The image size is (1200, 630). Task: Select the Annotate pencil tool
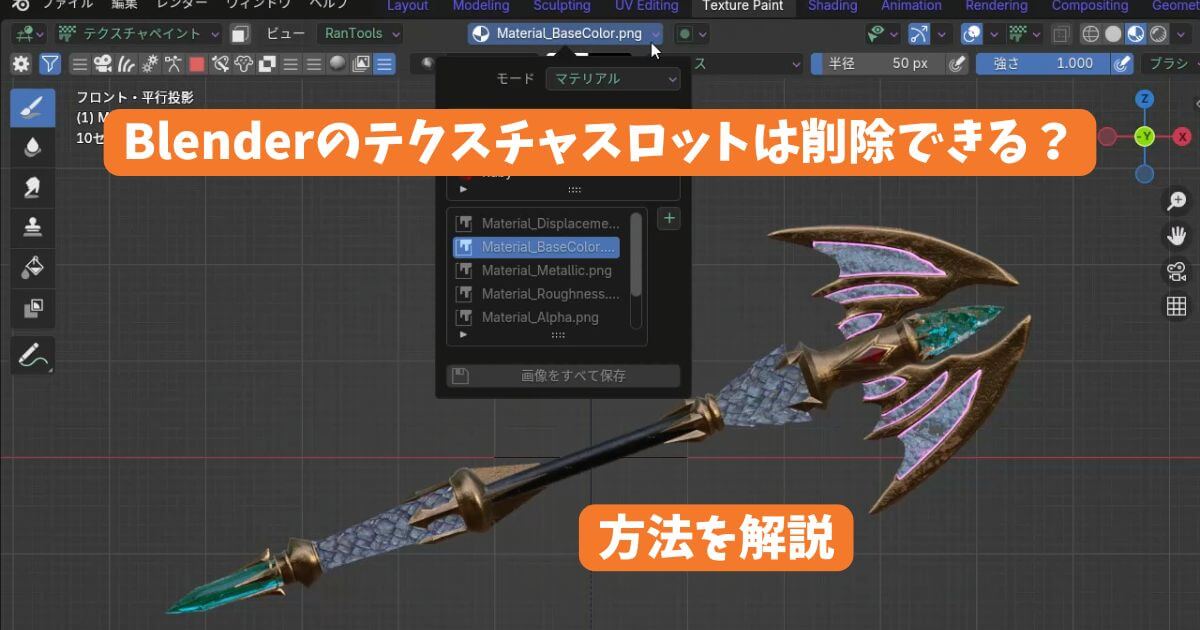33,355
